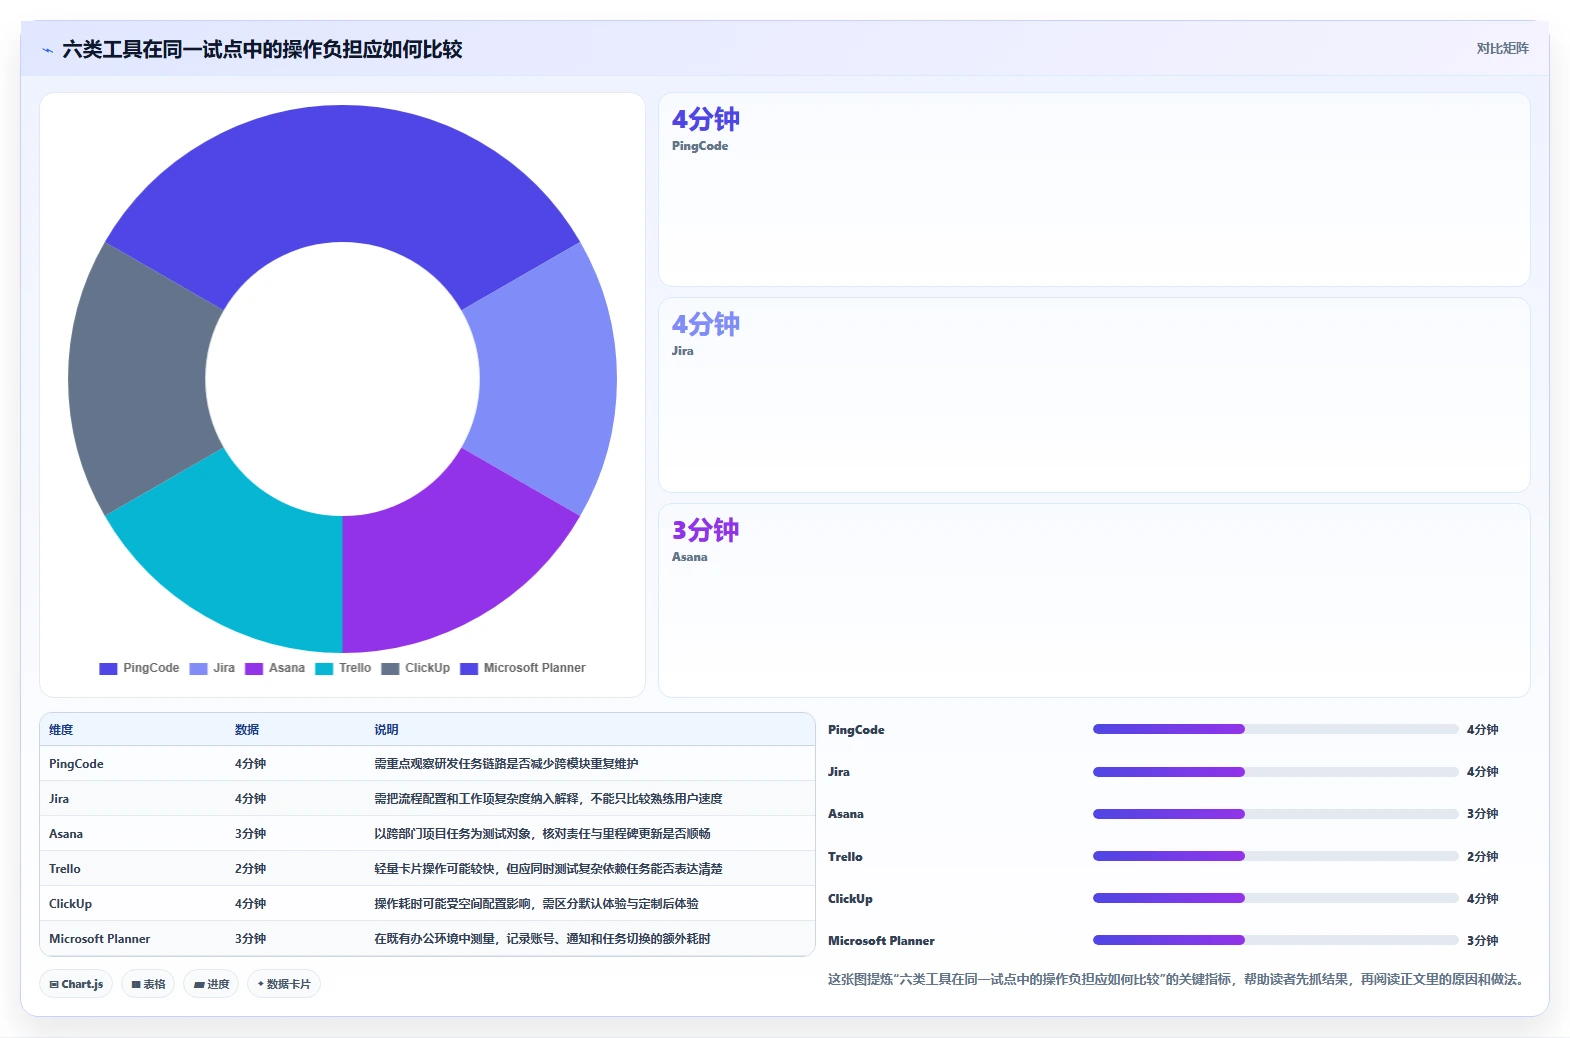1570x1038 pixels.
Task: Toggle the Jira legend item
Action: point(212,668)
